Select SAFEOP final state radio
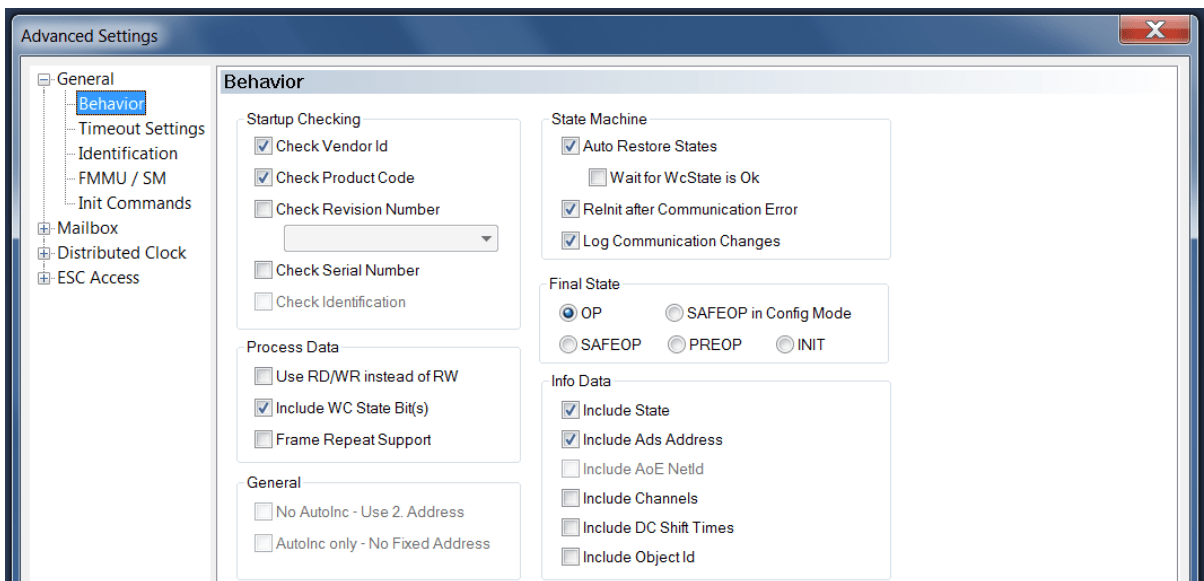The height and width of the screenshot is (581, 1204). pos(567,345)
